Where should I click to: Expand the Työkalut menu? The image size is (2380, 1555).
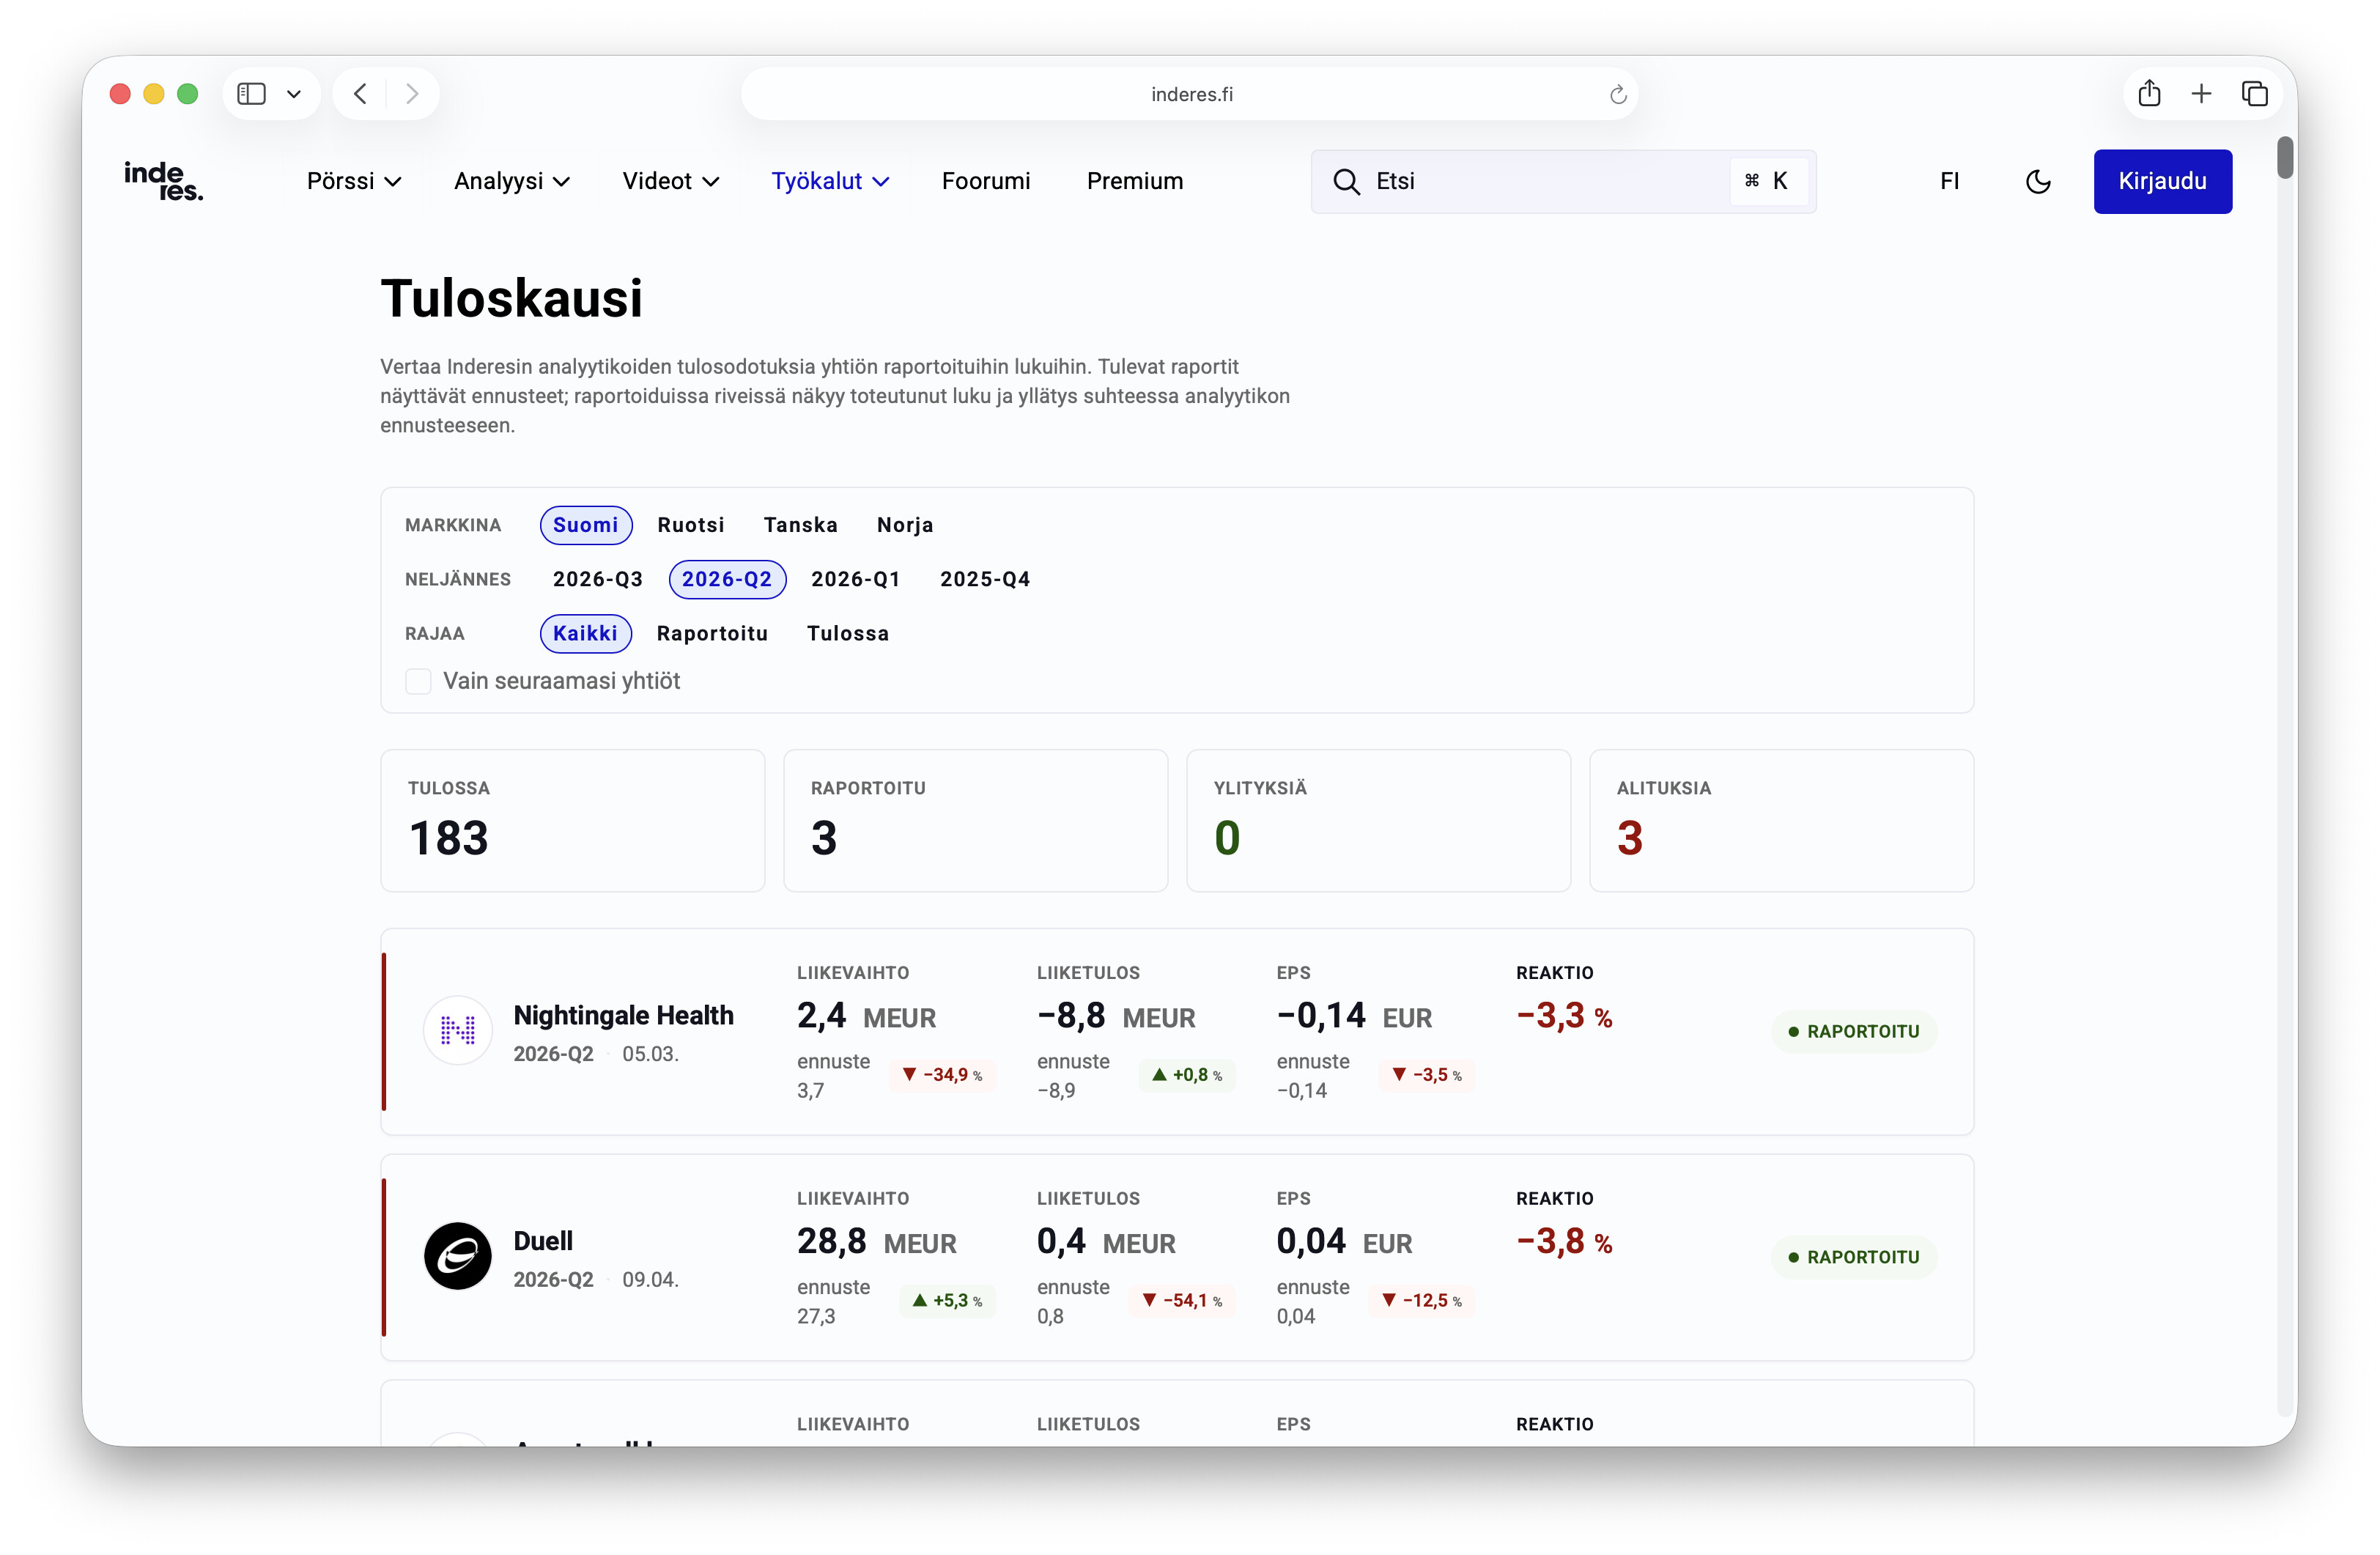point(830,181)
